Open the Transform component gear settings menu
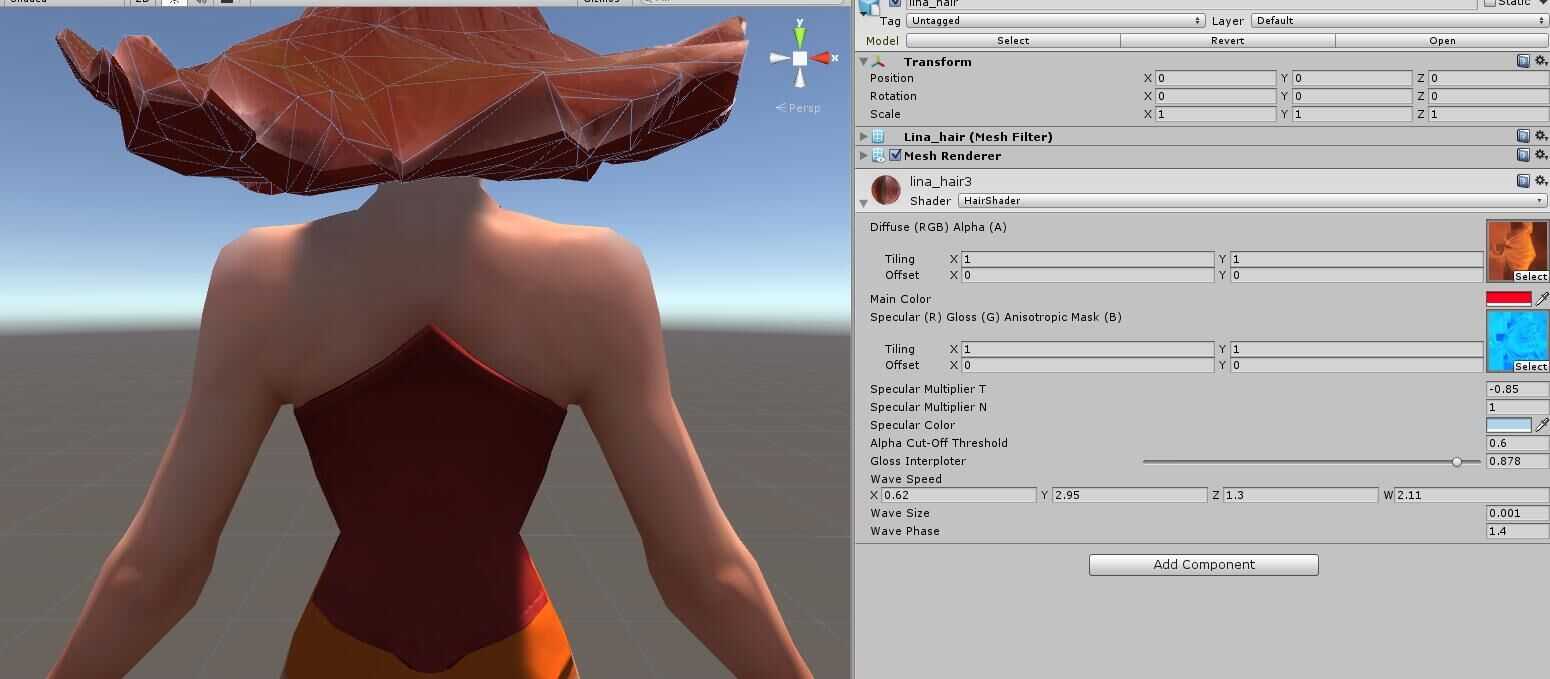Image resolution: width=1550 pixels, height=679 pixels. [x=1541, y=61]
